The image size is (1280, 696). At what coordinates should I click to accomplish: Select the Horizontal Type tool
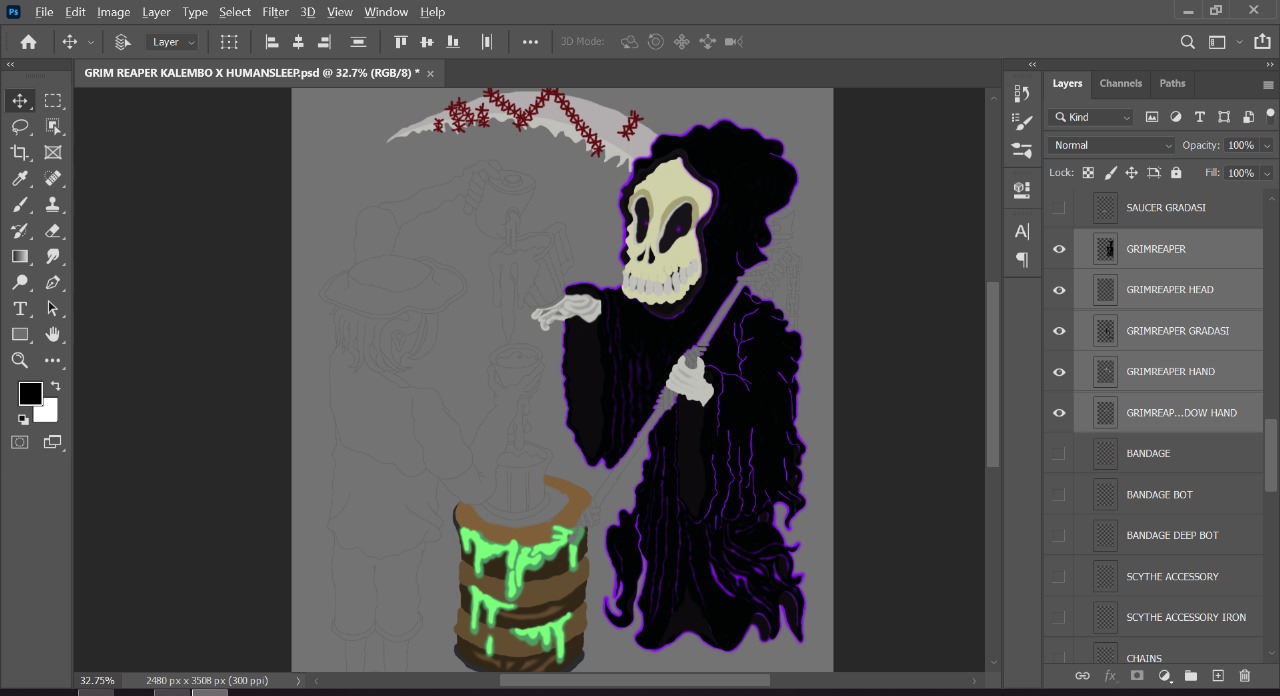tap(20, 309)
